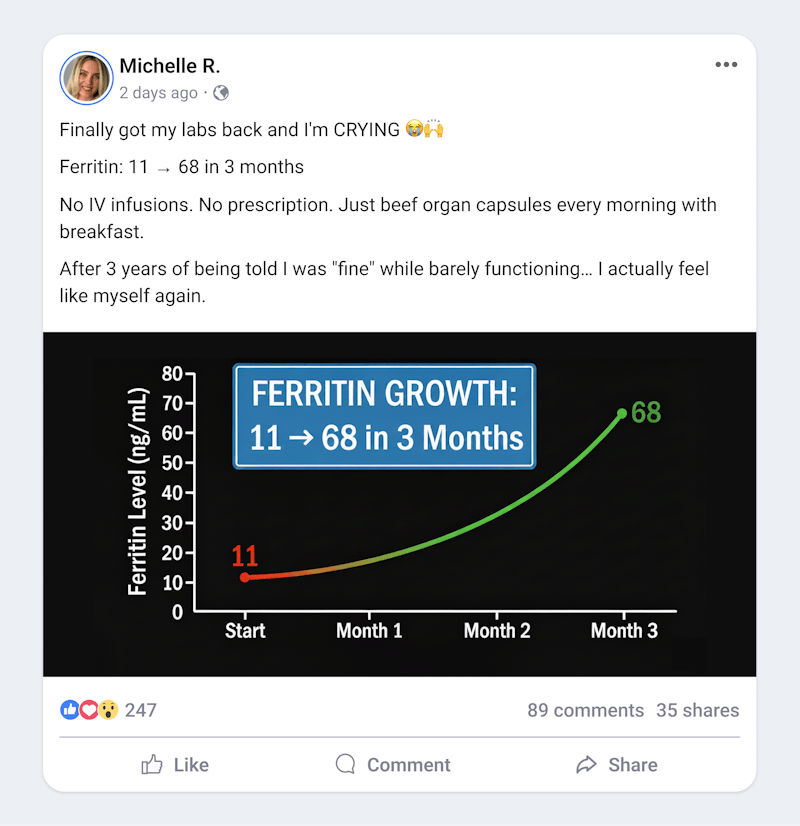This screenshot has width=800, height=826.
Task: Click the green 68 data point
Action: point(622,413)
